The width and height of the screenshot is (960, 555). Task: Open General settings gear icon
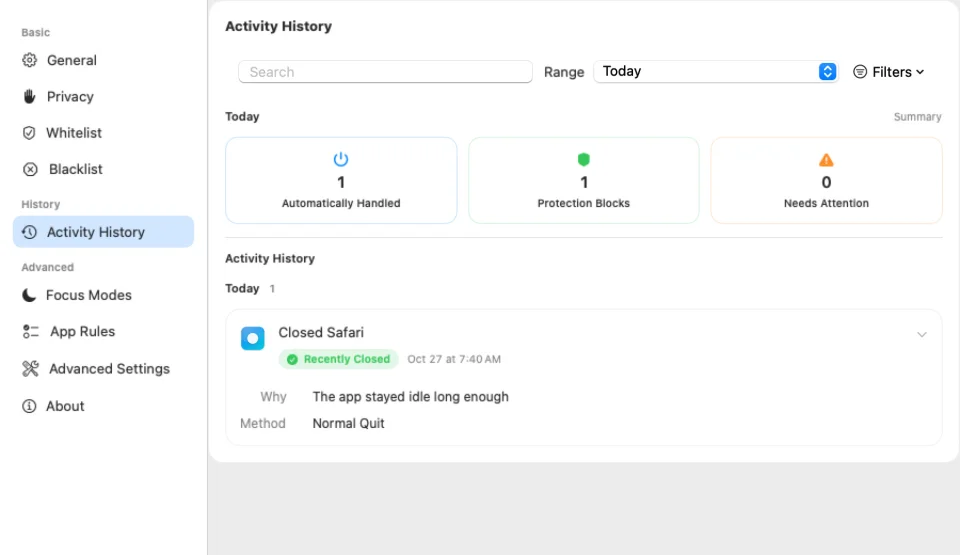point(29,60)
